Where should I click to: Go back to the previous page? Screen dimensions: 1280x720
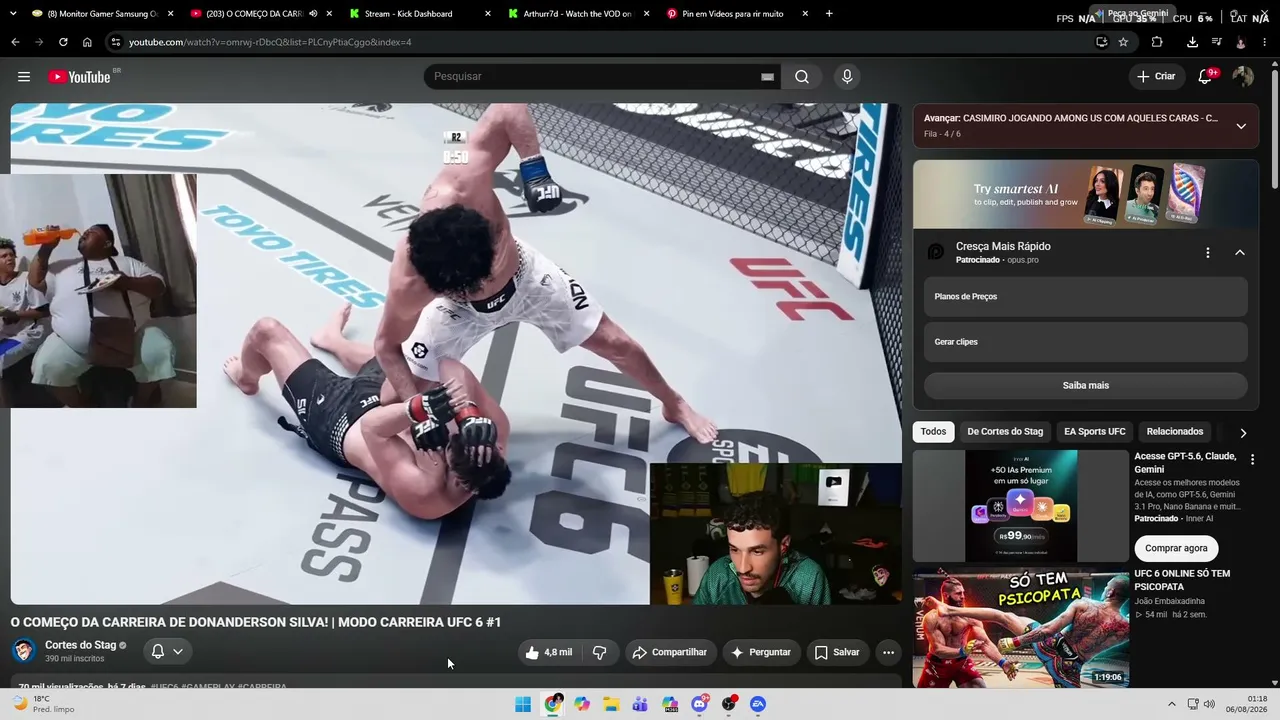click(x=15, y=42)
